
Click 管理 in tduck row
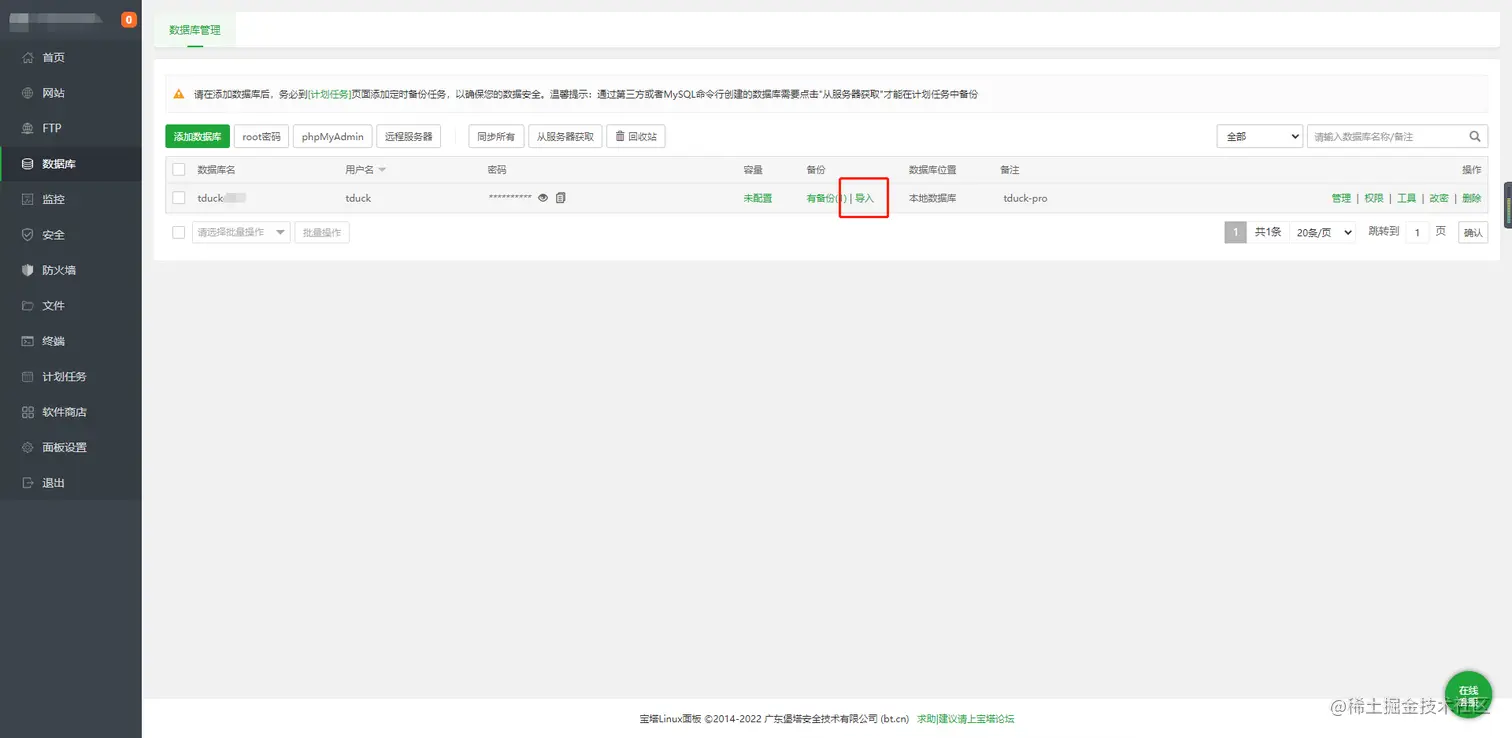(1341, 198)
